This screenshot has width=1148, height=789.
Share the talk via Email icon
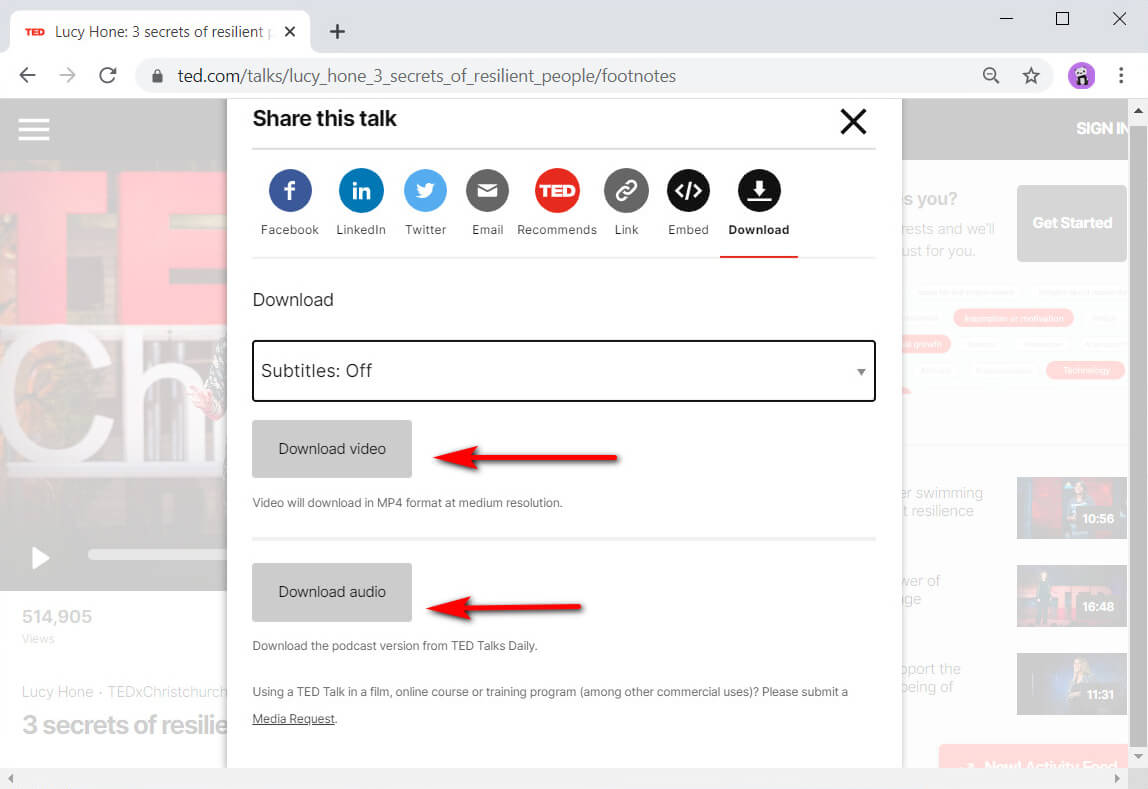(488, 190)
